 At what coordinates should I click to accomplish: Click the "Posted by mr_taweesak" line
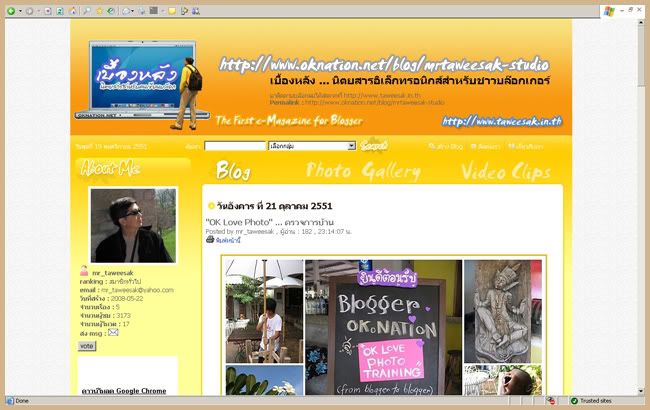pos(278,231)
